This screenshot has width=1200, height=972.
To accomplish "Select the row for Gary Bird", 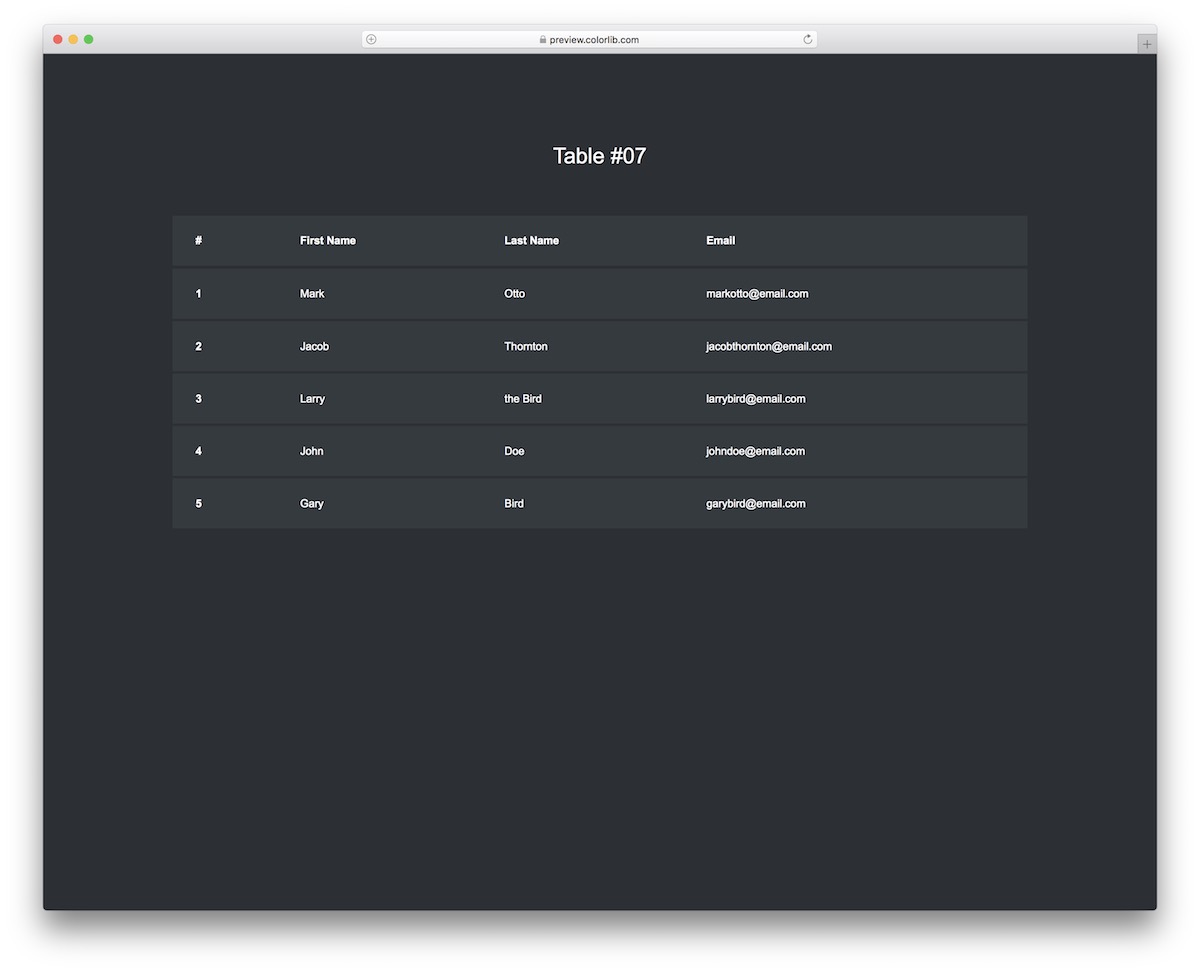I will pos(600,503).
